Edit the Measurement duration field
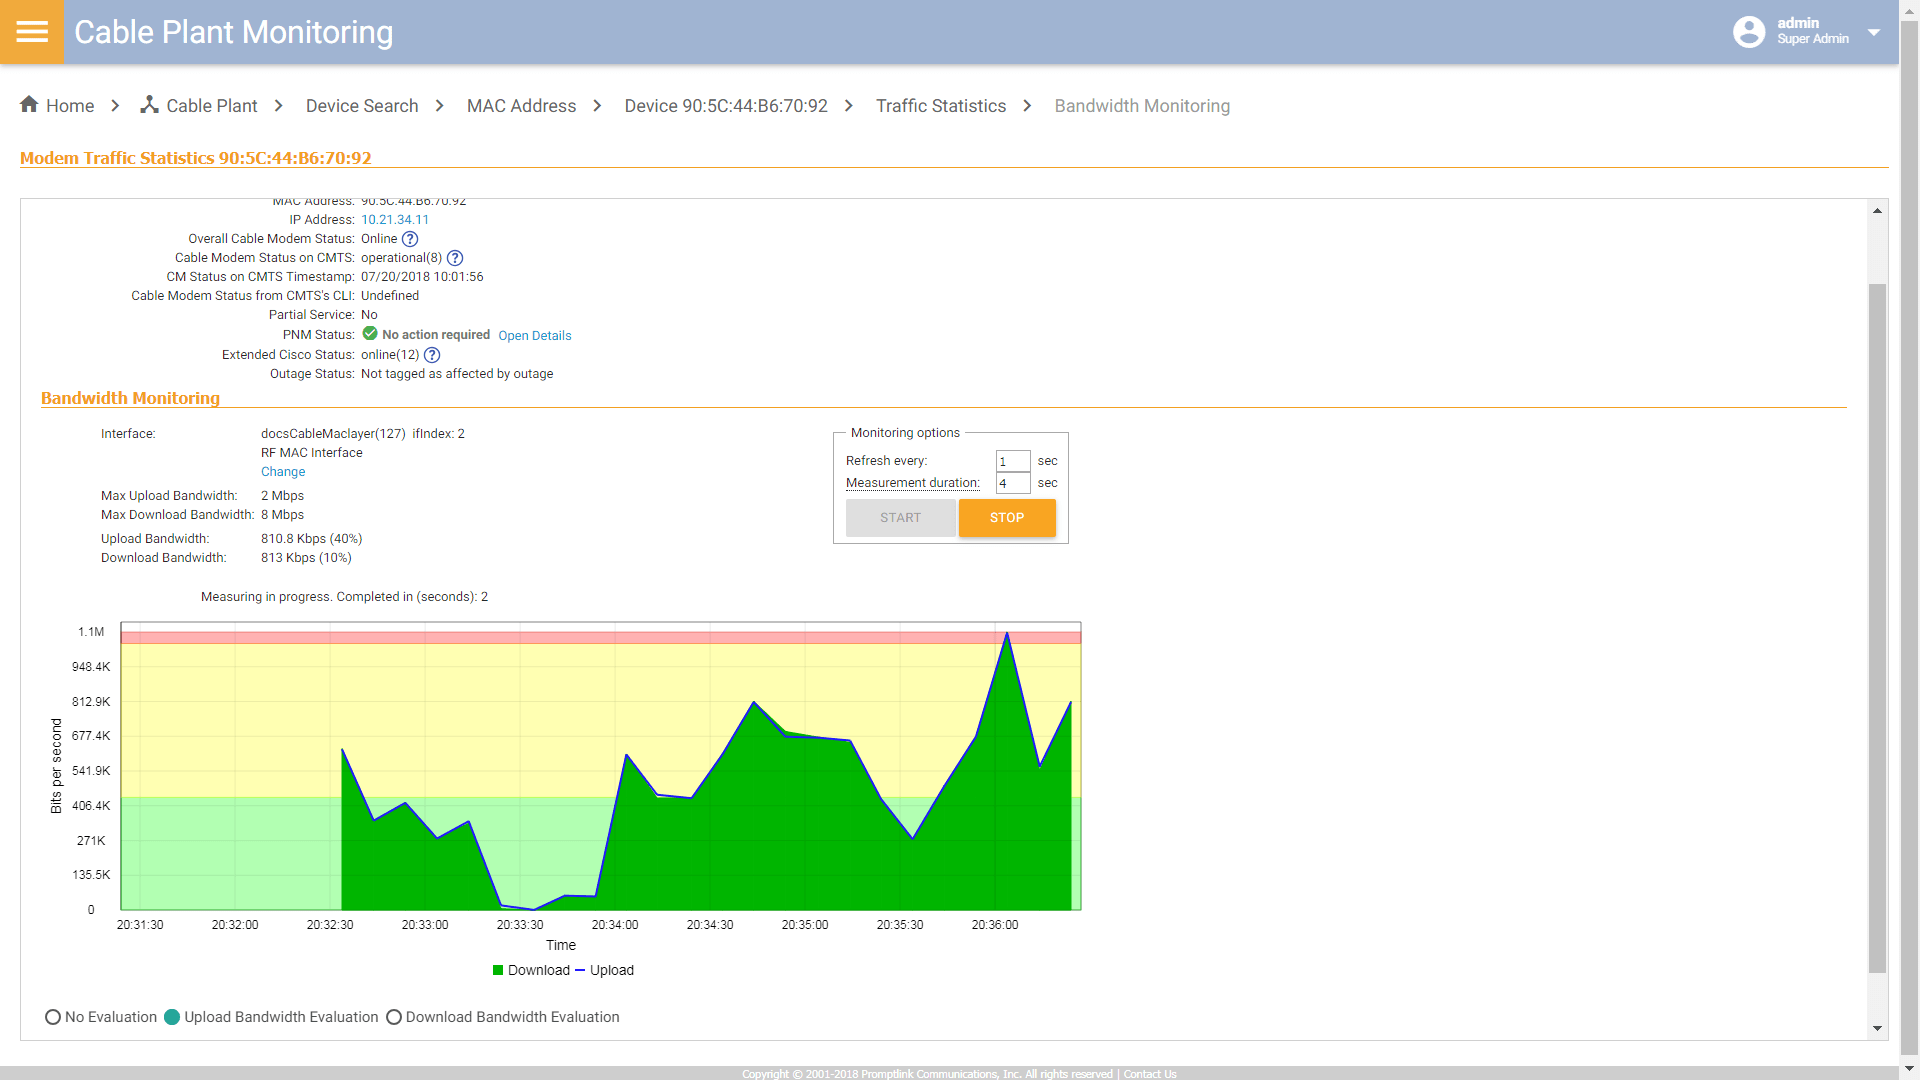Viewport: 1920px width, 1080px height. click(1013, 483)
